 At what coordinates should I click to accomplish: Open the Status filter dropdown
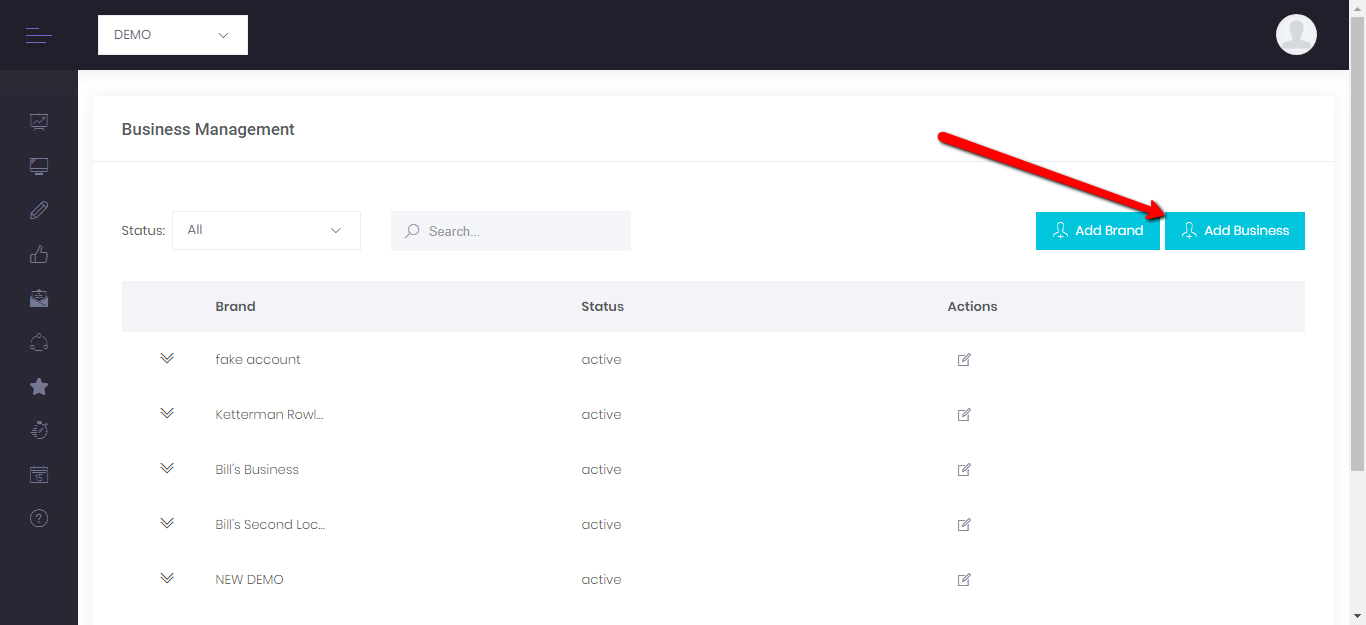pyautogui.click(x=266, y=230)
